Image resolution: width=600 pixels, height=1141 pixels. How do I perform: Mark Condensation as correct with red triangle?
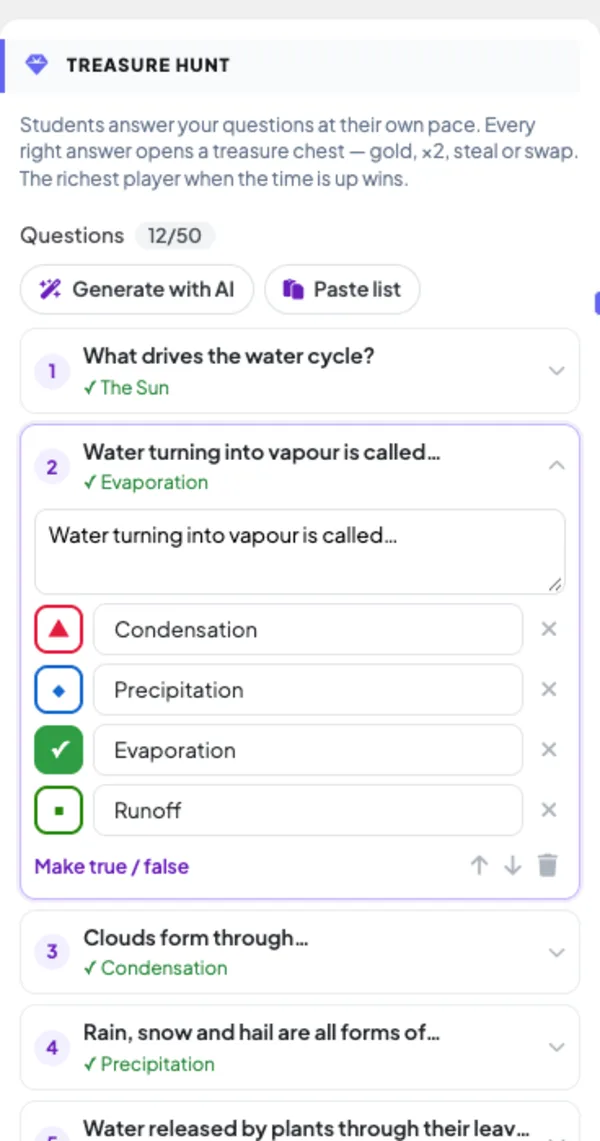[x=59, y=629]
